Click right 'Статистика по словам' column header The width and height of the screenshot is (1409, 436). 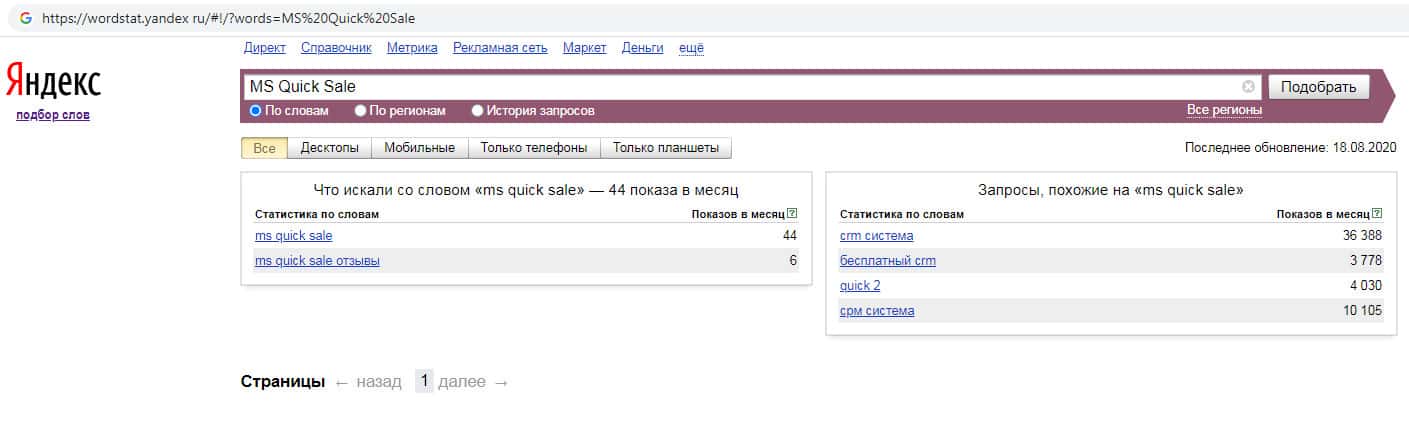pyautogui.click(x=902, y=214)
